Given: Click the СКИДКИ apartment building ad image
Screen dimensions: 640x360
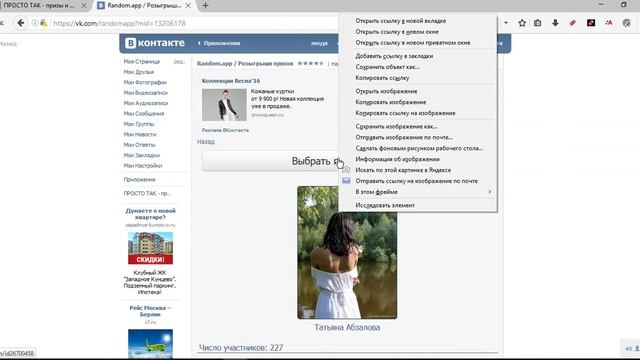Looking at the screenshot, I should point(150,248).
